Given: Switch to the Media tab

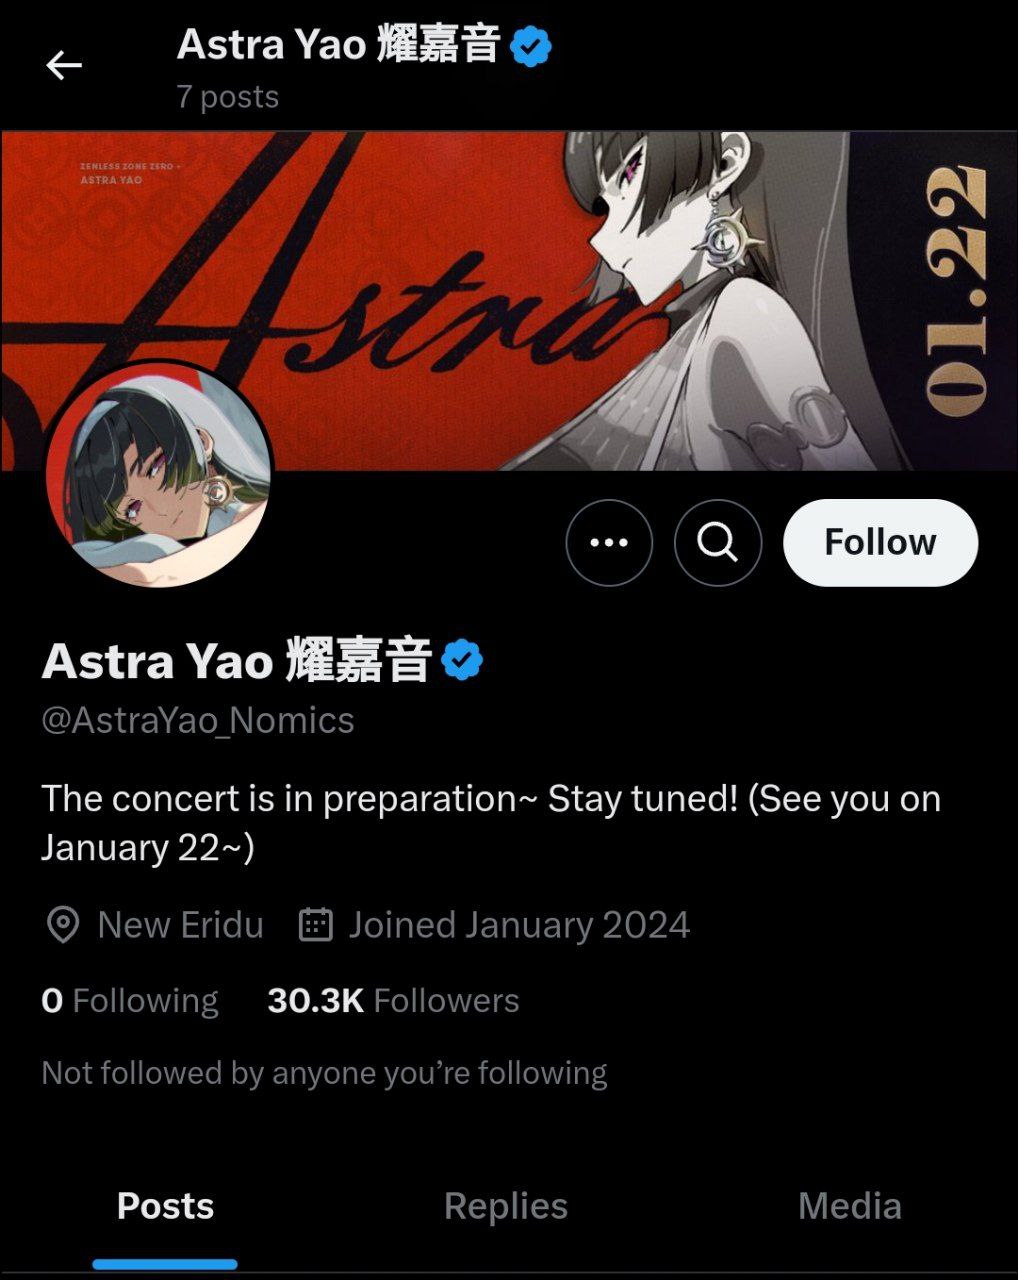Looking at the screenshot, I should pos(850,1206).
